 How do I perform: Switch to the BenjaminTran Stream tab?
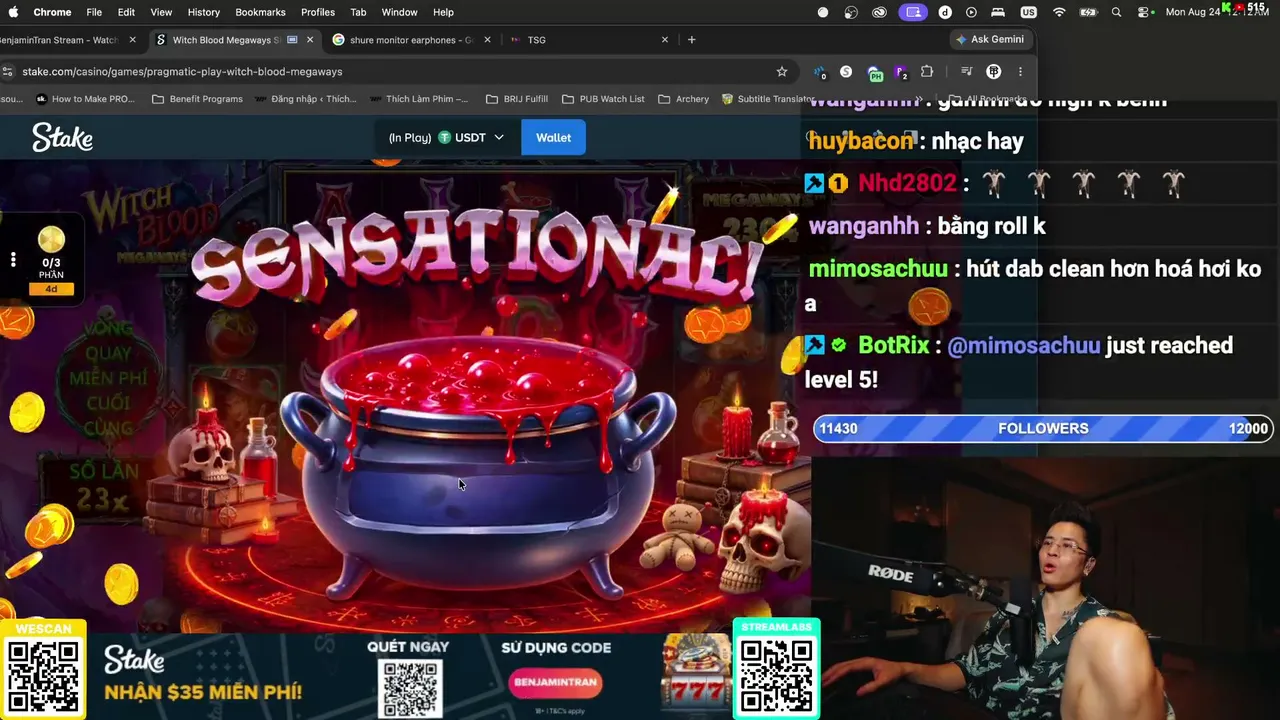[x=58, y=40]
